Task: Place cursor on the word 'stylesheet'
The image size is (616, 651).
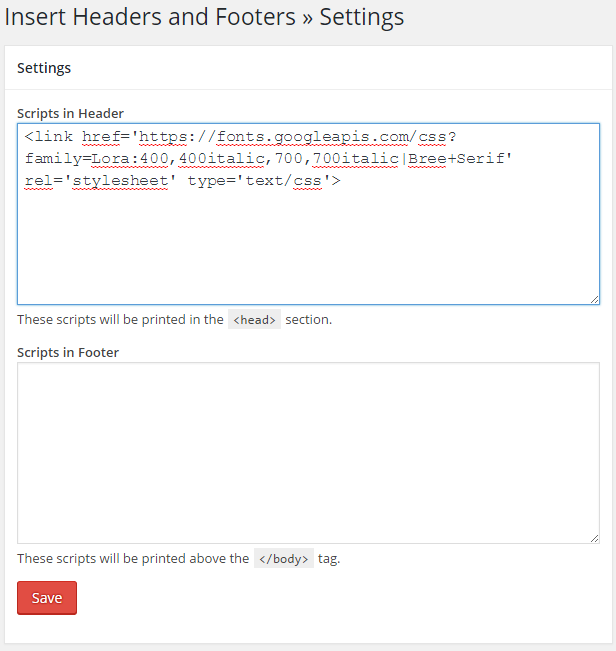Action: coord(120,181)
